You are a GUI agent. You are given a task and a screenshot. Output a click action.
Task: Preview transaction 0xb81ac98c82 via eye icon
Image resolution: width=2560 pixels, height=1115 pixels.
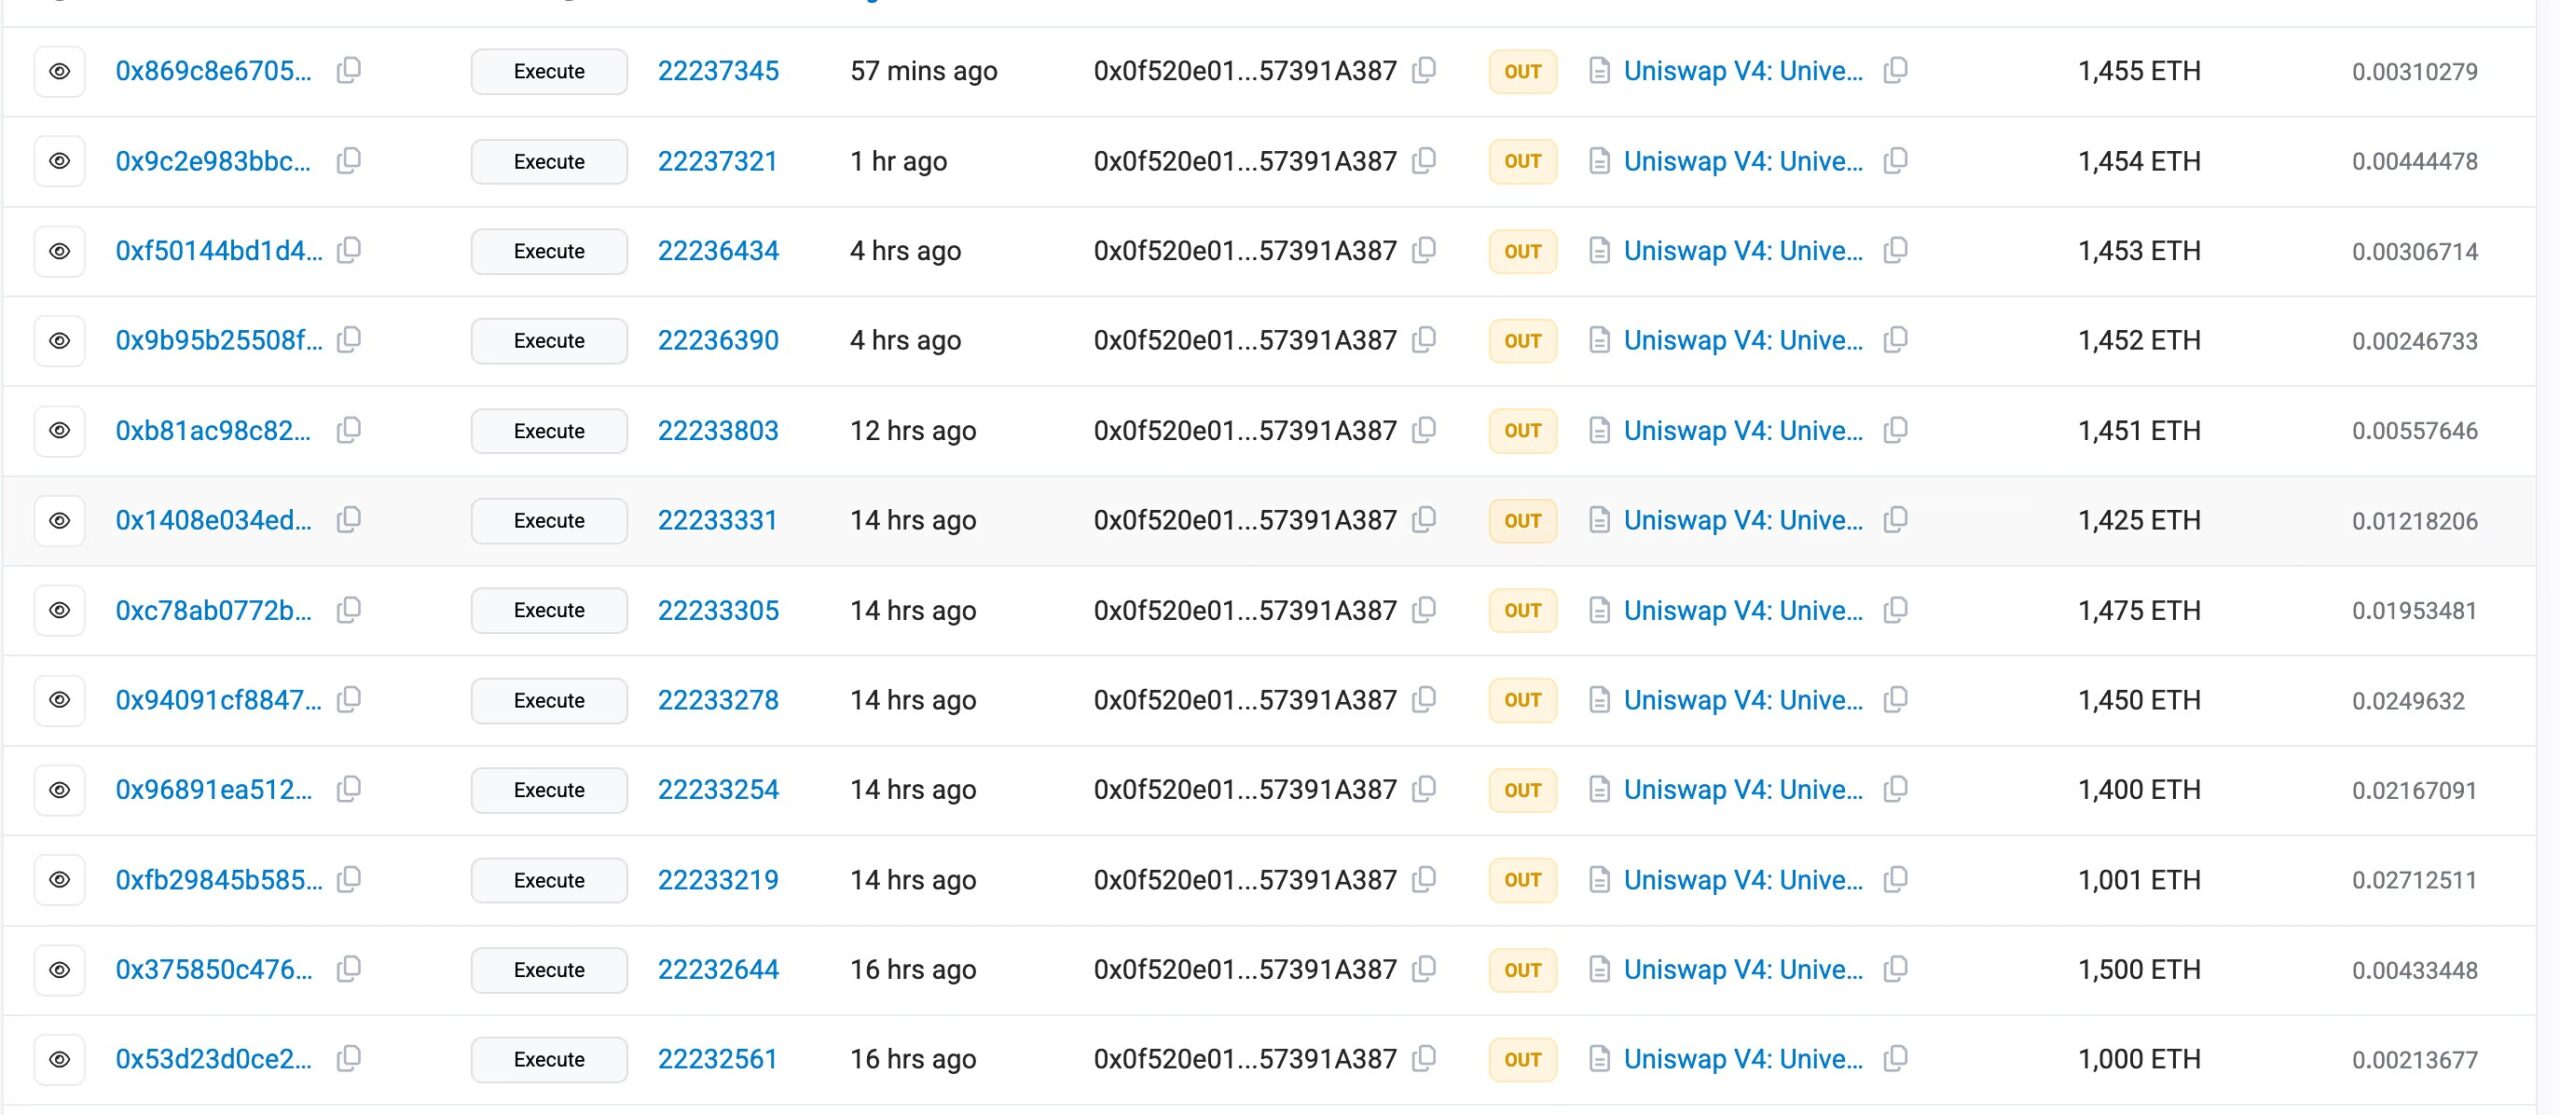[x=60, y=430]
